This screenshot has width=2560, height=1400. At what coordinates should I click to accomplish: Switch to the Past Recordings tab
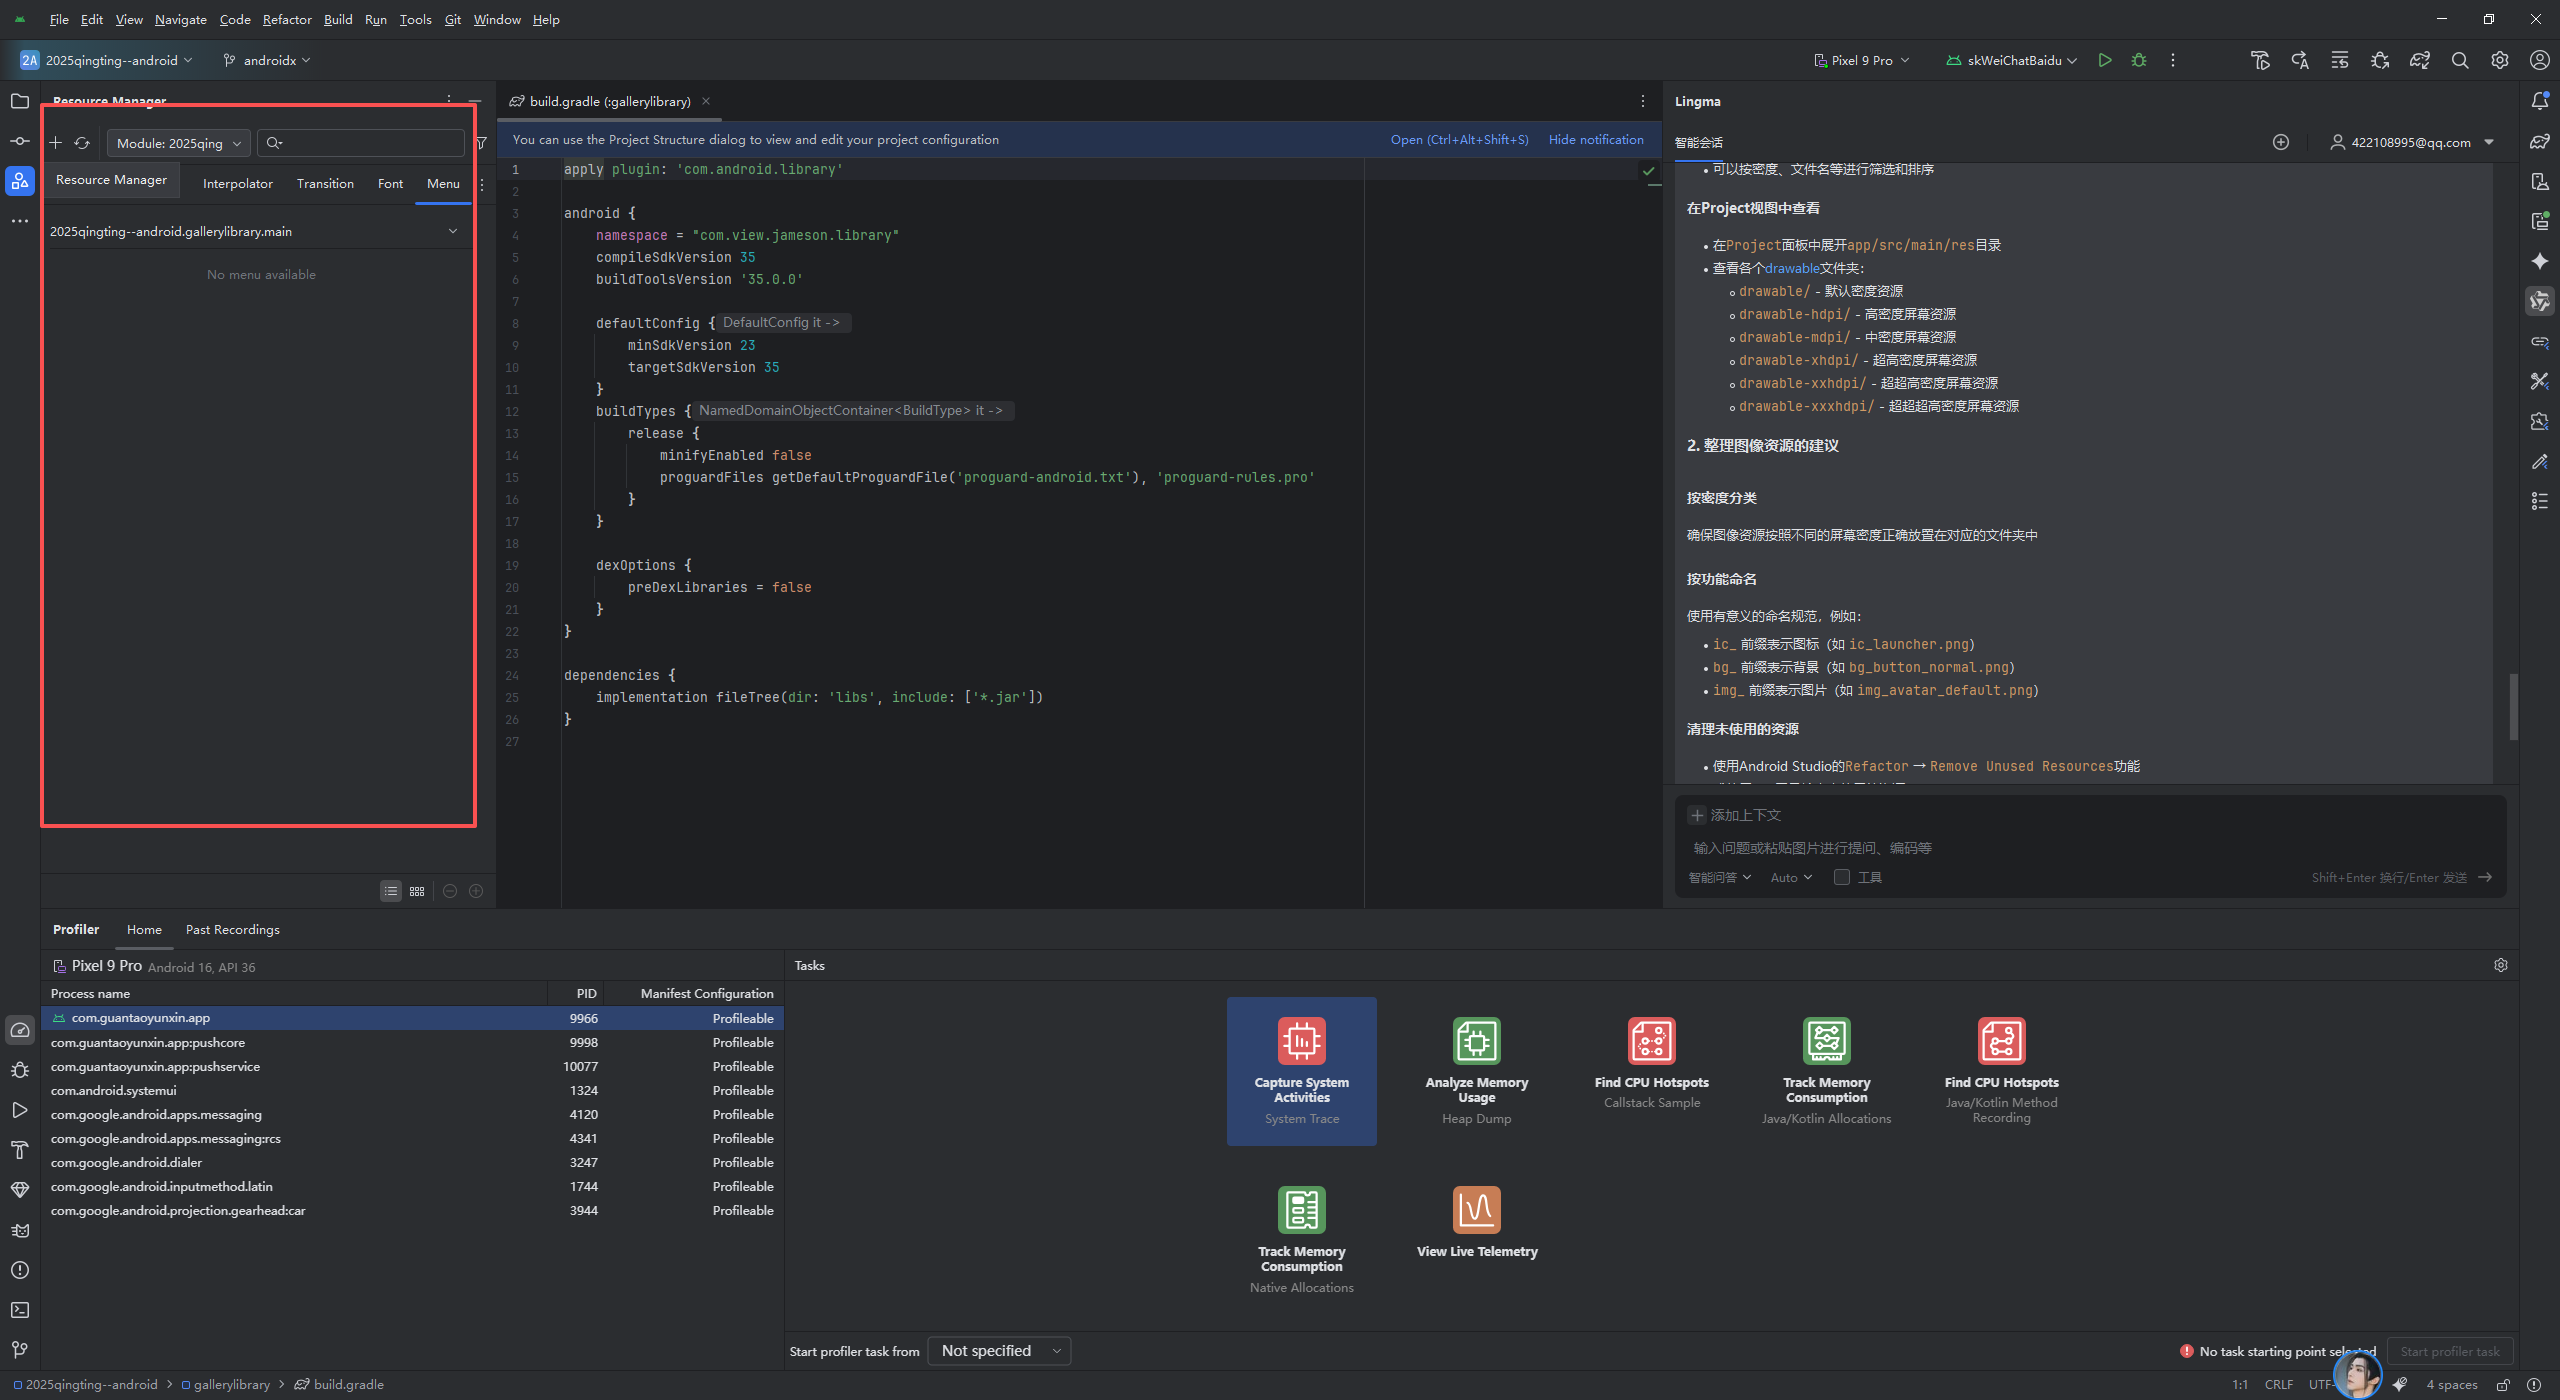[232, 929]
